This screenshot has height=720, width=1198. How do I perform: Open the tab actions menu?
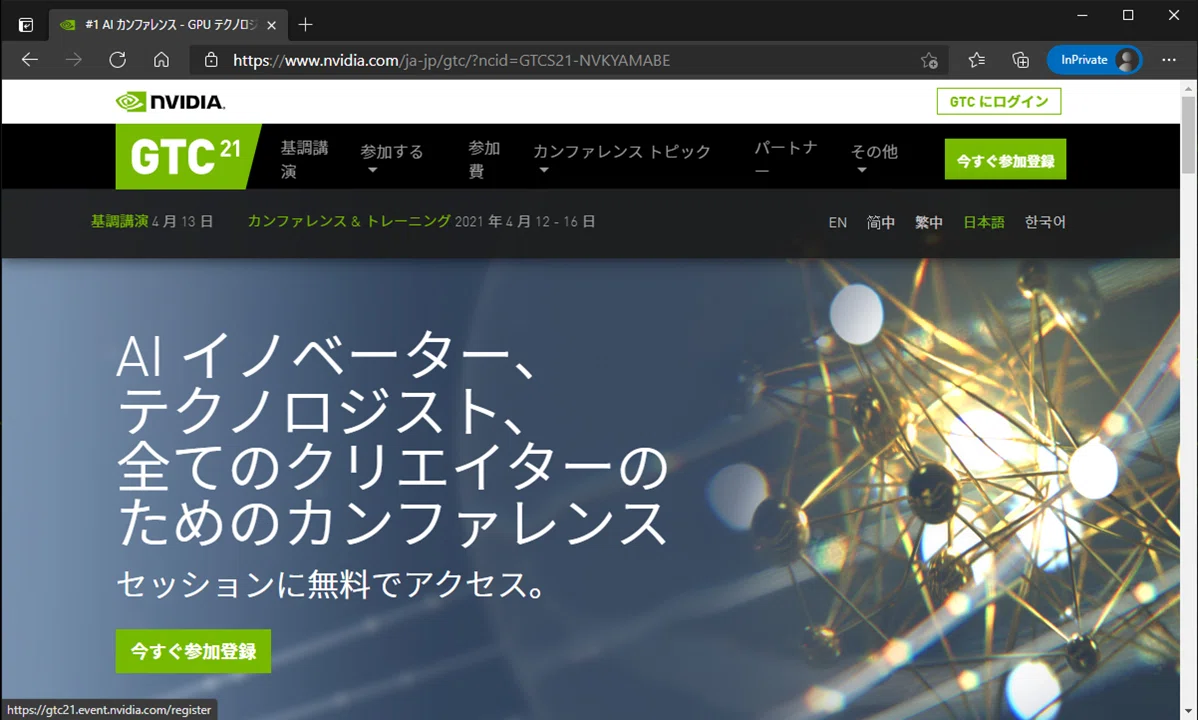(26, 25)
